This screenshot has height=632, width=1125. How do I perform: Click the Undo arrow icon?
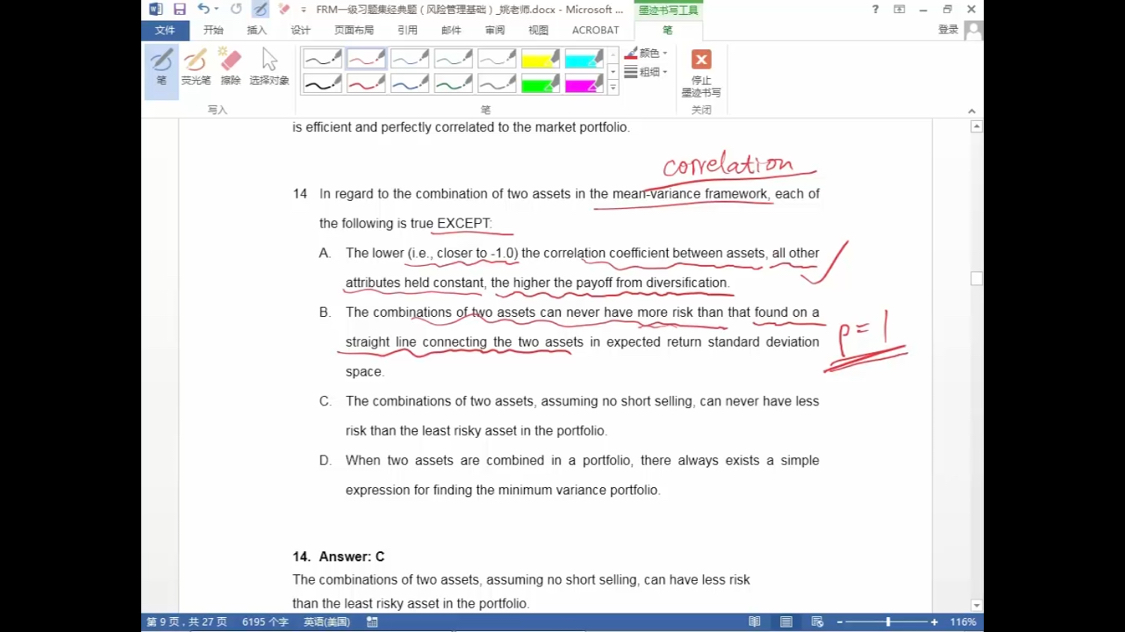pyautogui.click(x=203, y=9)
